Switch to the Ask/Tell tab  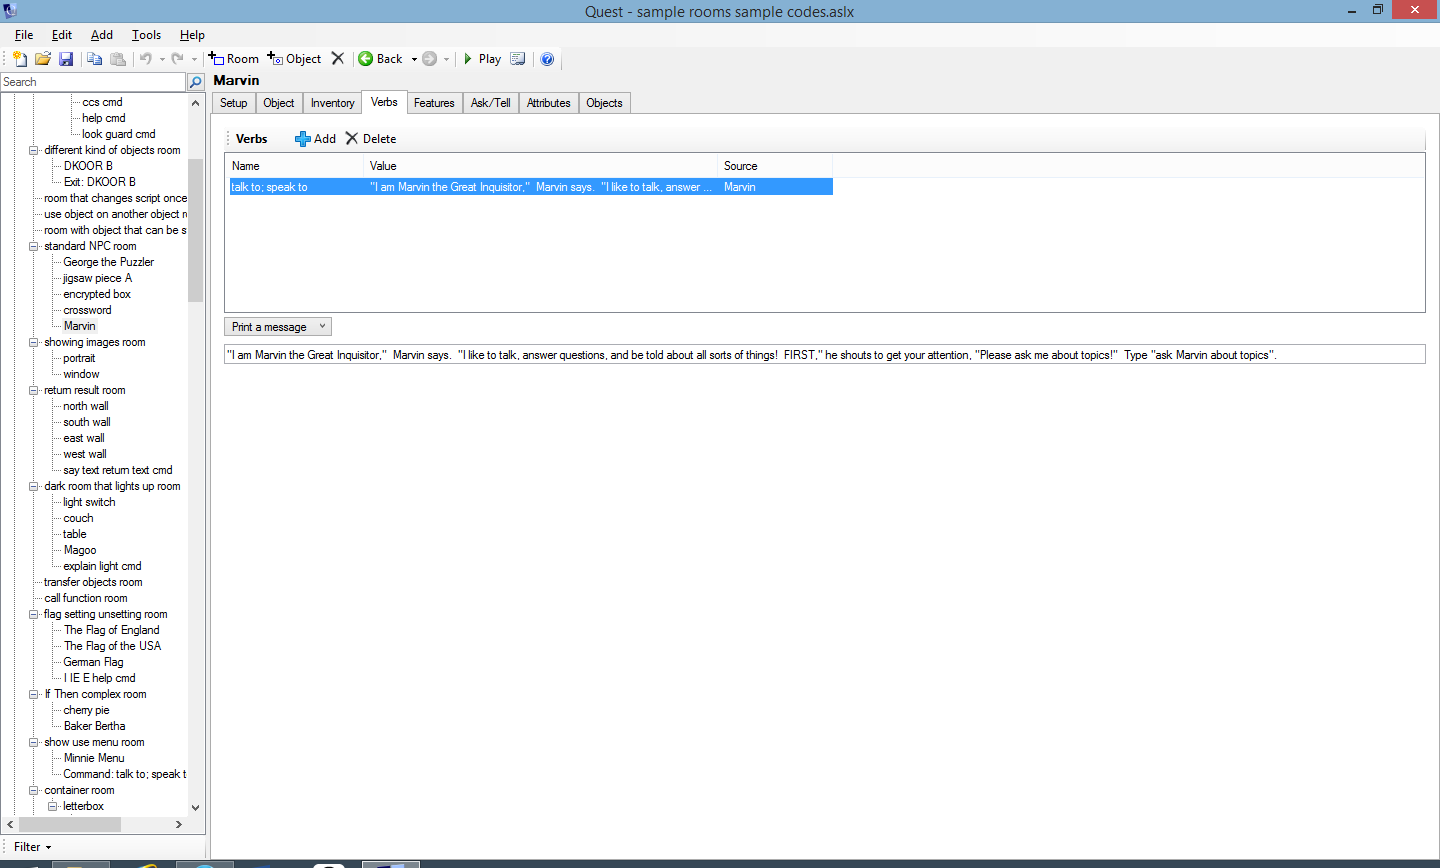[490, 103]
